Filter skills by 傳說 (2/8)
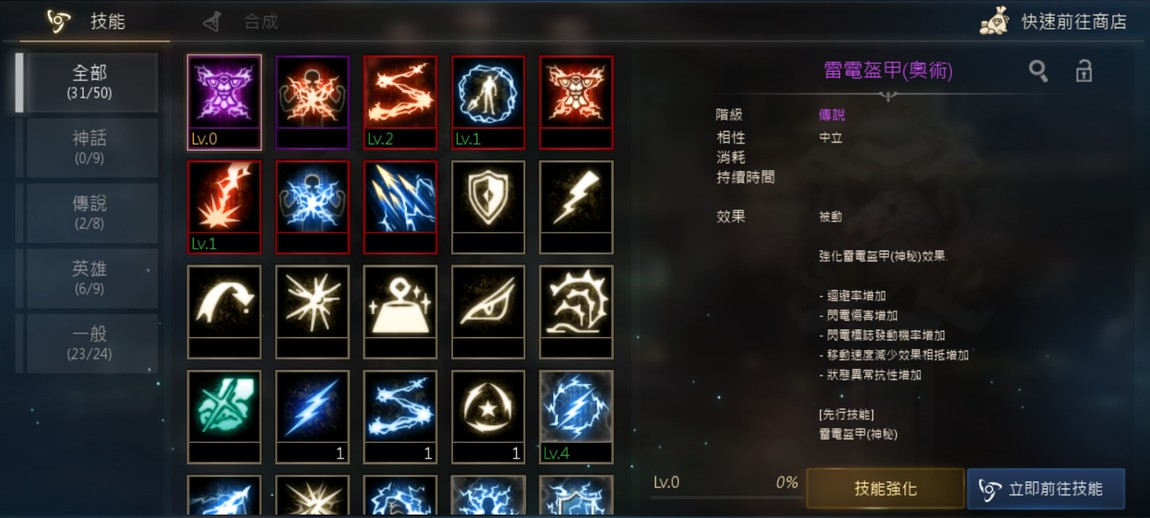Image resolution: width=1150 pixels, height=518 pixels. click(x=90, y=213)
